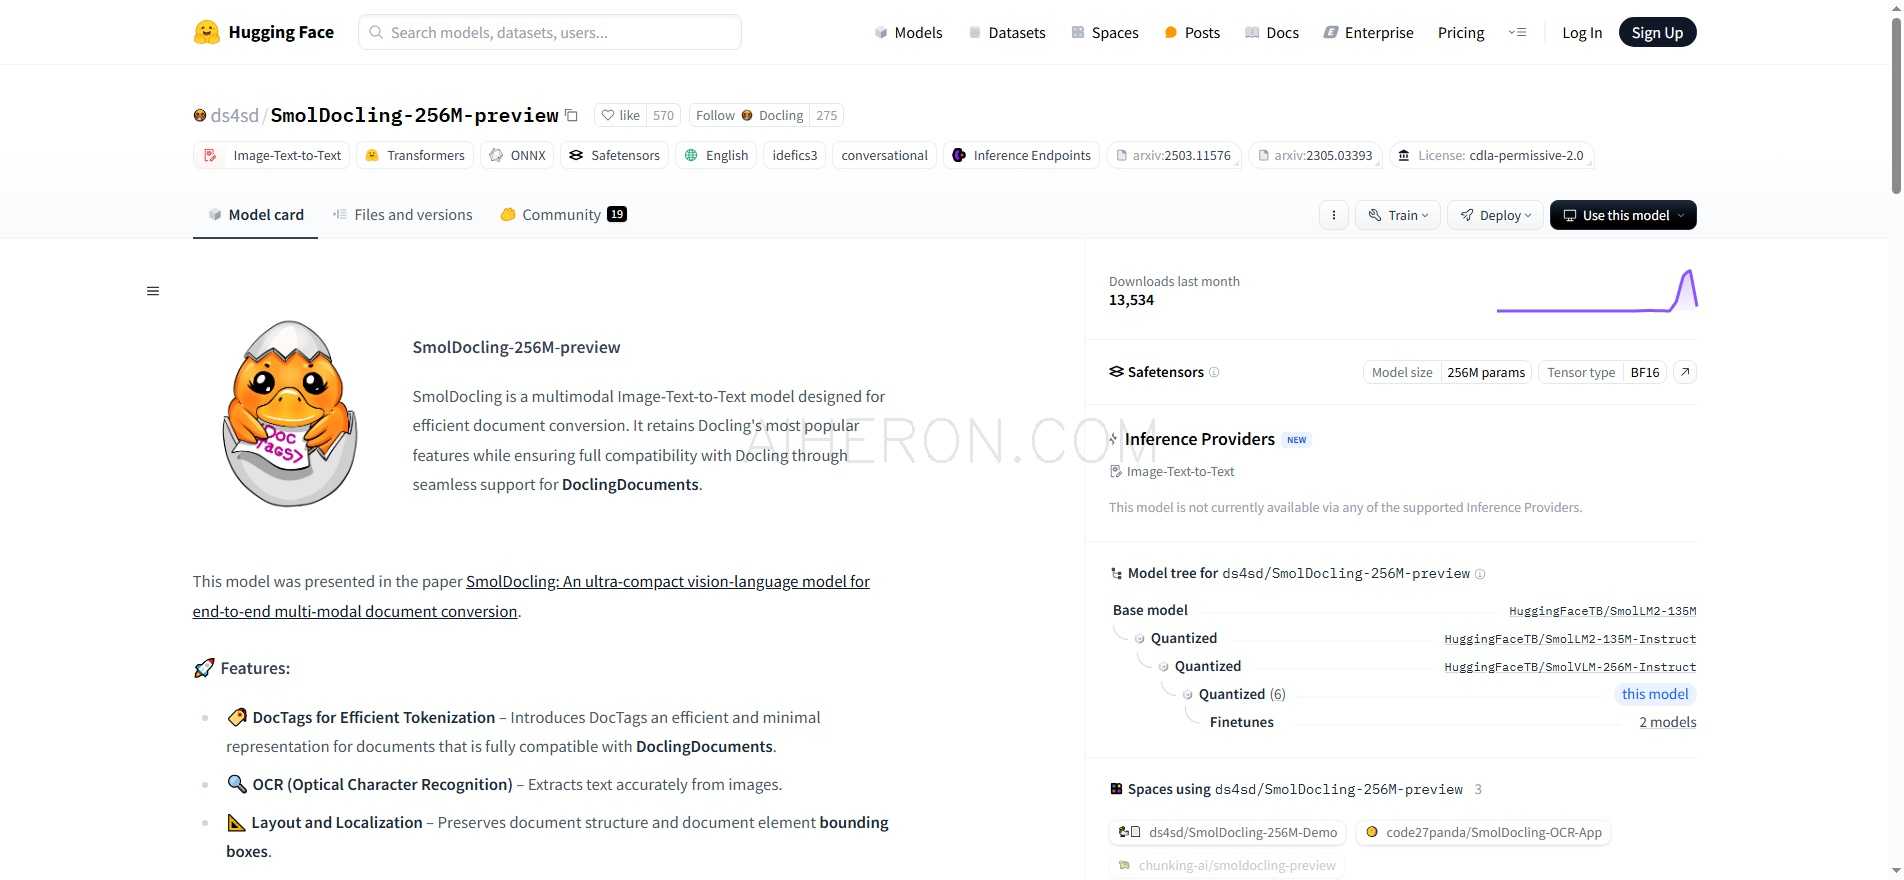
Task: Open the SmolDocling paper link
Action: pos(667,582)
